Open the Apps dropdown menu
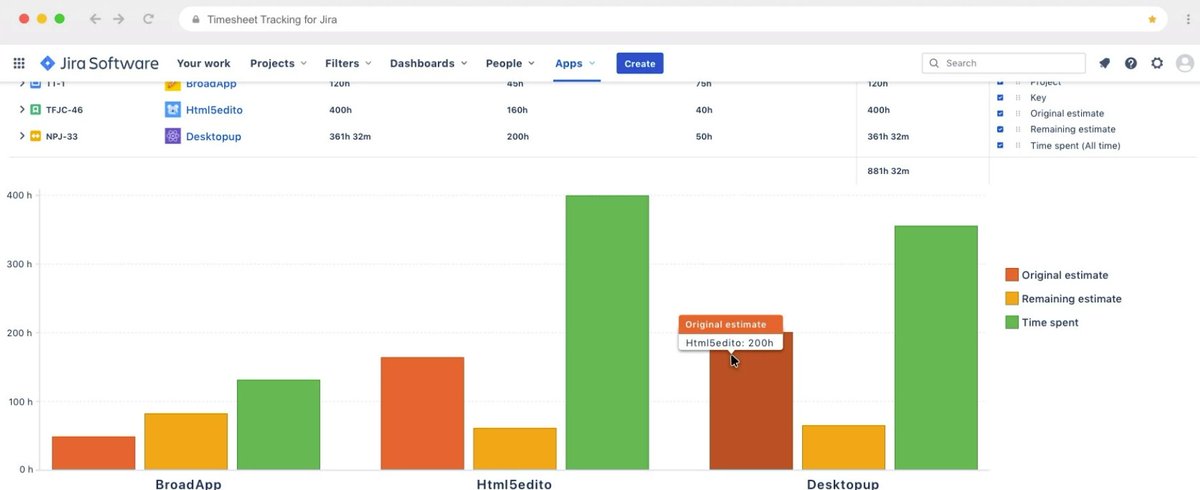This screenshot has width=1200, height=490. click(575, 63)
